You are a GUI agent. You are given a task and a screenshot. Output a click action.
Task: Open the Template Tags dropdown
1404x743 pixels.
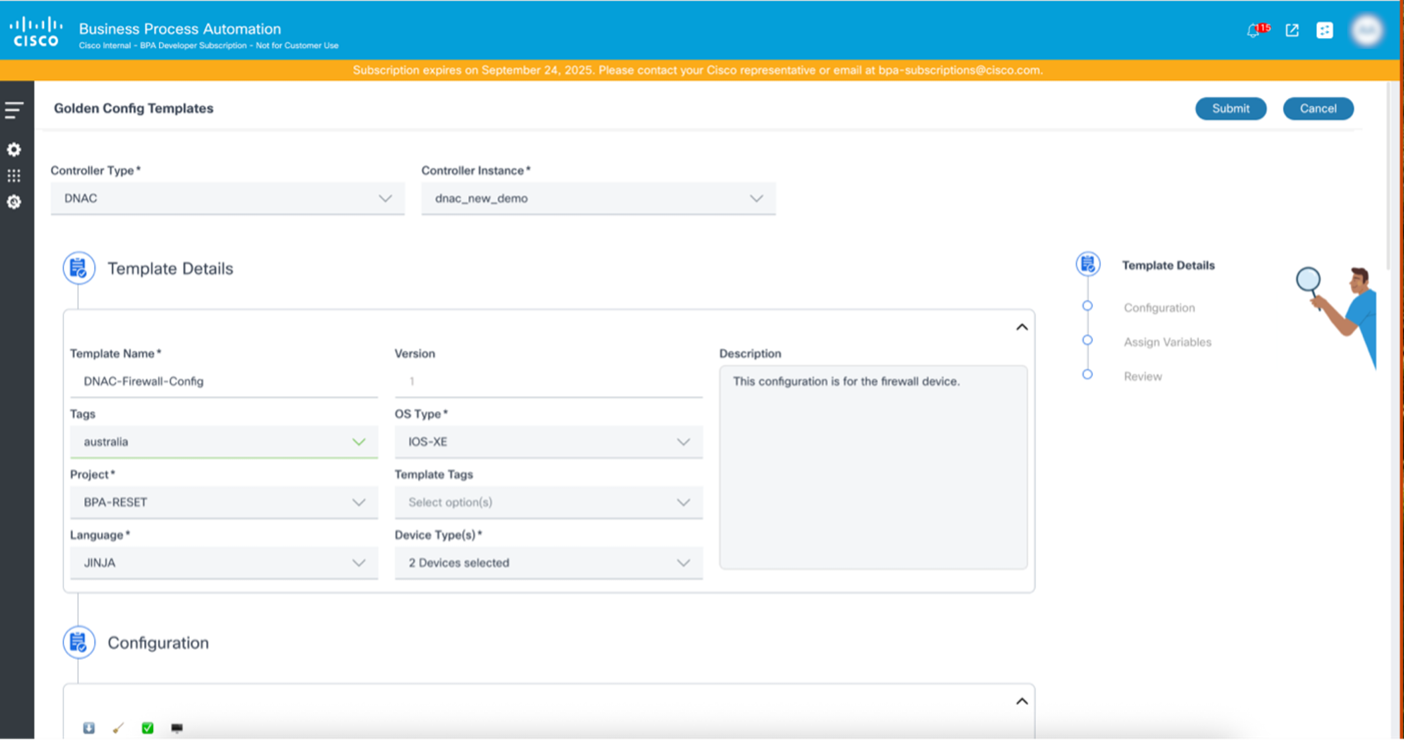[549, 502]
